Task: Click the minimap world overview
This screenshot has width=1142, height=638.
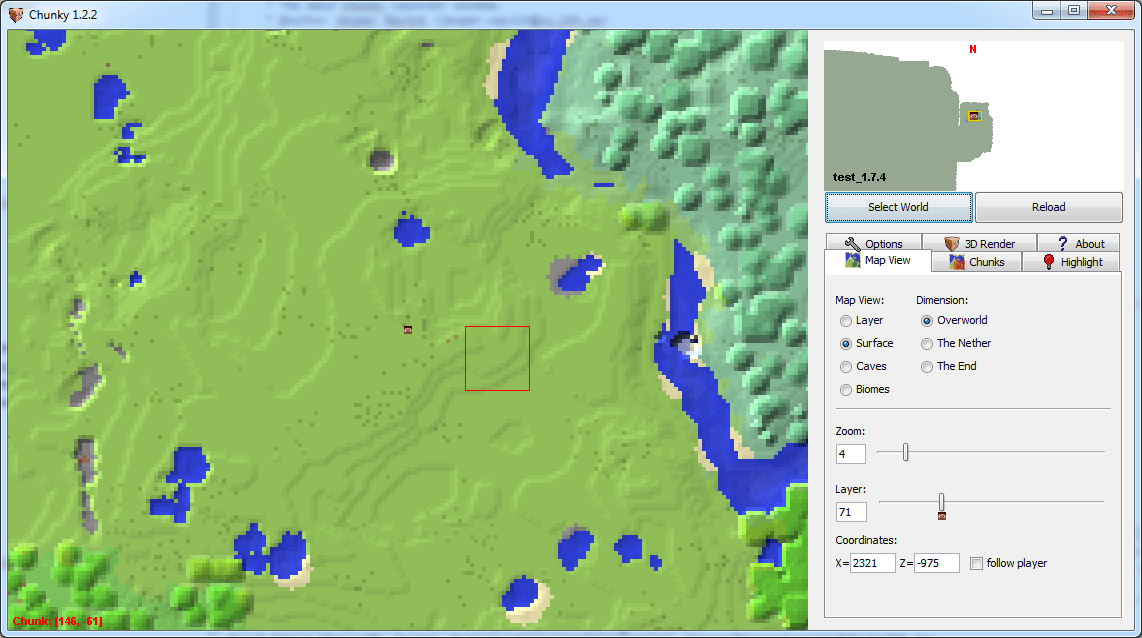Action: (973, 116)
